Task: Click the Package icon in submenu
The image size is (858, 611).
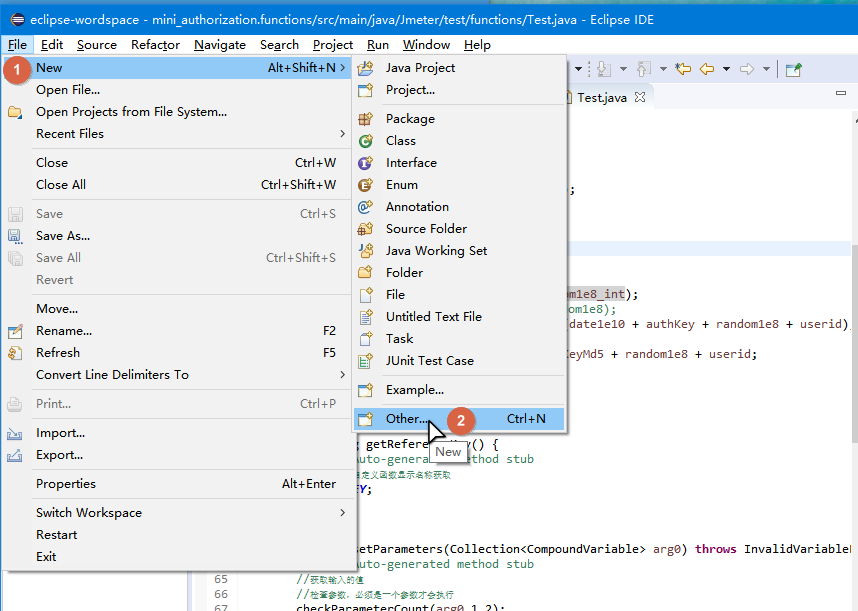Action: point(366,119)
